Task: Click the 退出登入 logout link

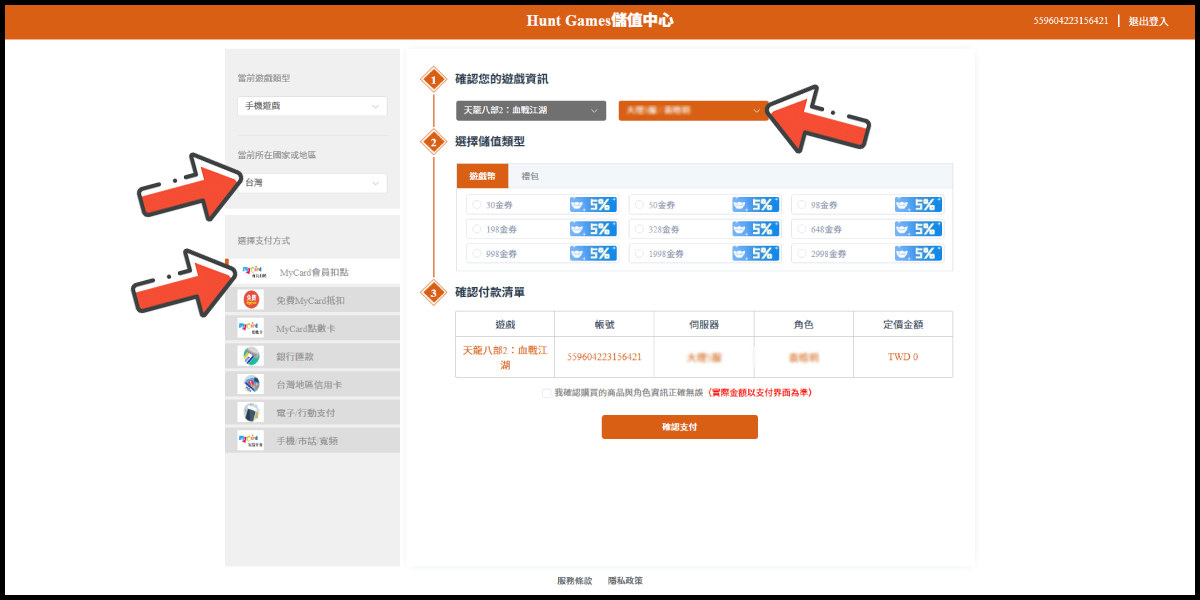Action: [x=1148, y=21]
